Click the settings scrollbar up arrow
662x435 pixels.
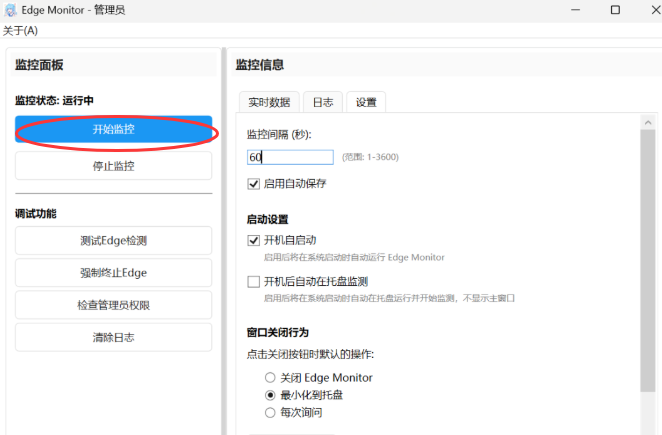point(648,122)
